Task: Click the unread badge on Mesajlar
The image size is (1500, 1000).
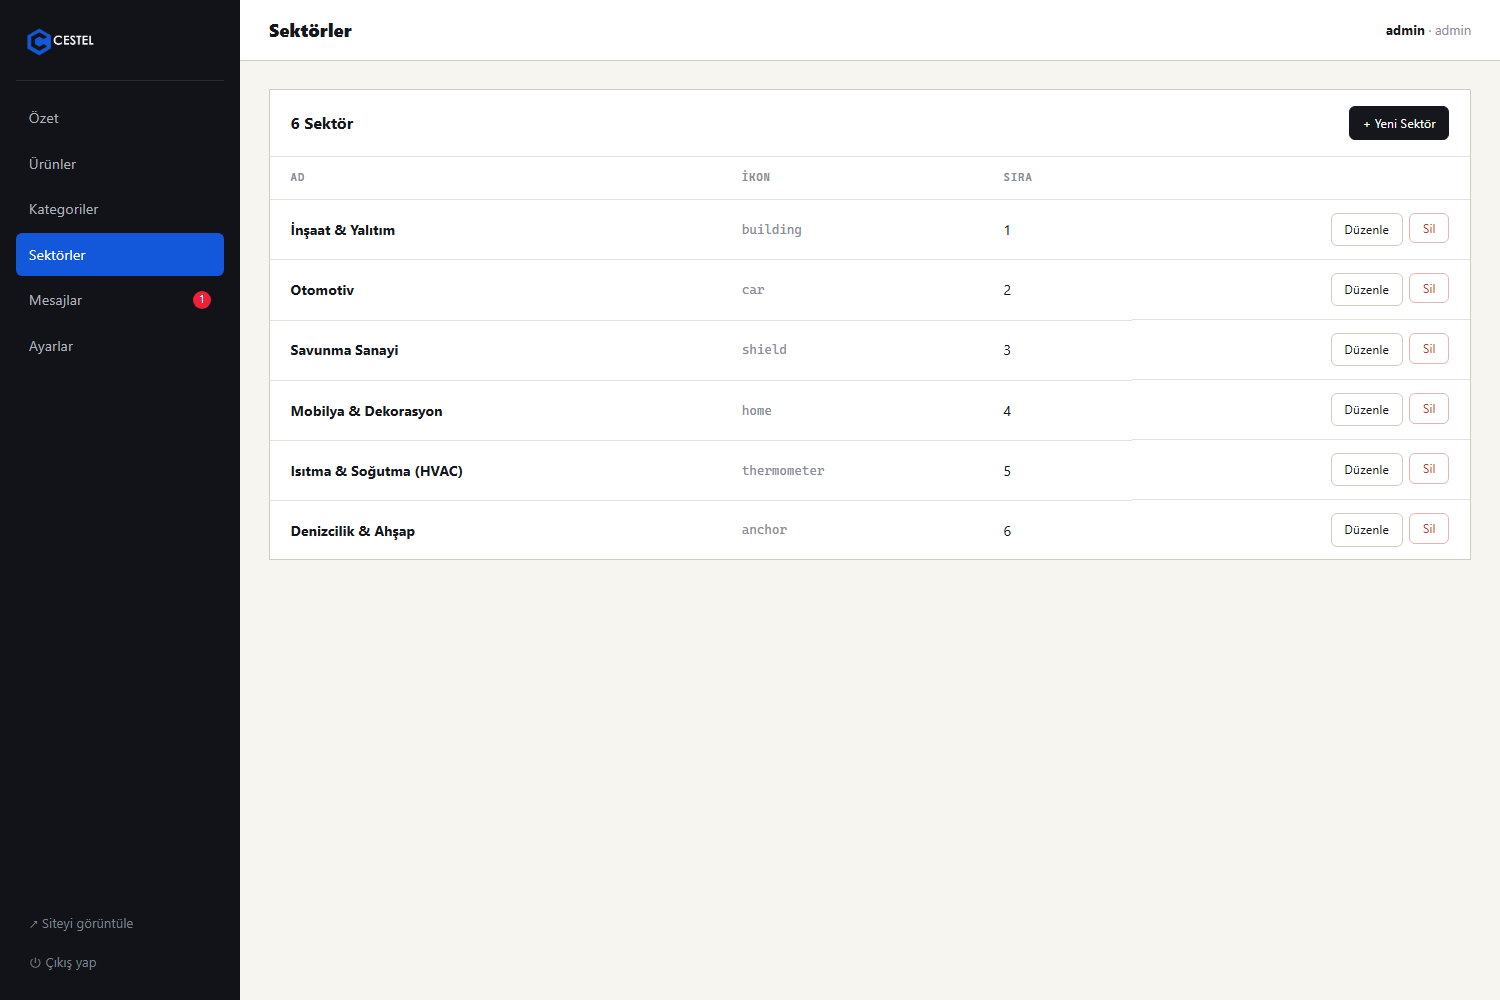Action: [x=202, y=300]
